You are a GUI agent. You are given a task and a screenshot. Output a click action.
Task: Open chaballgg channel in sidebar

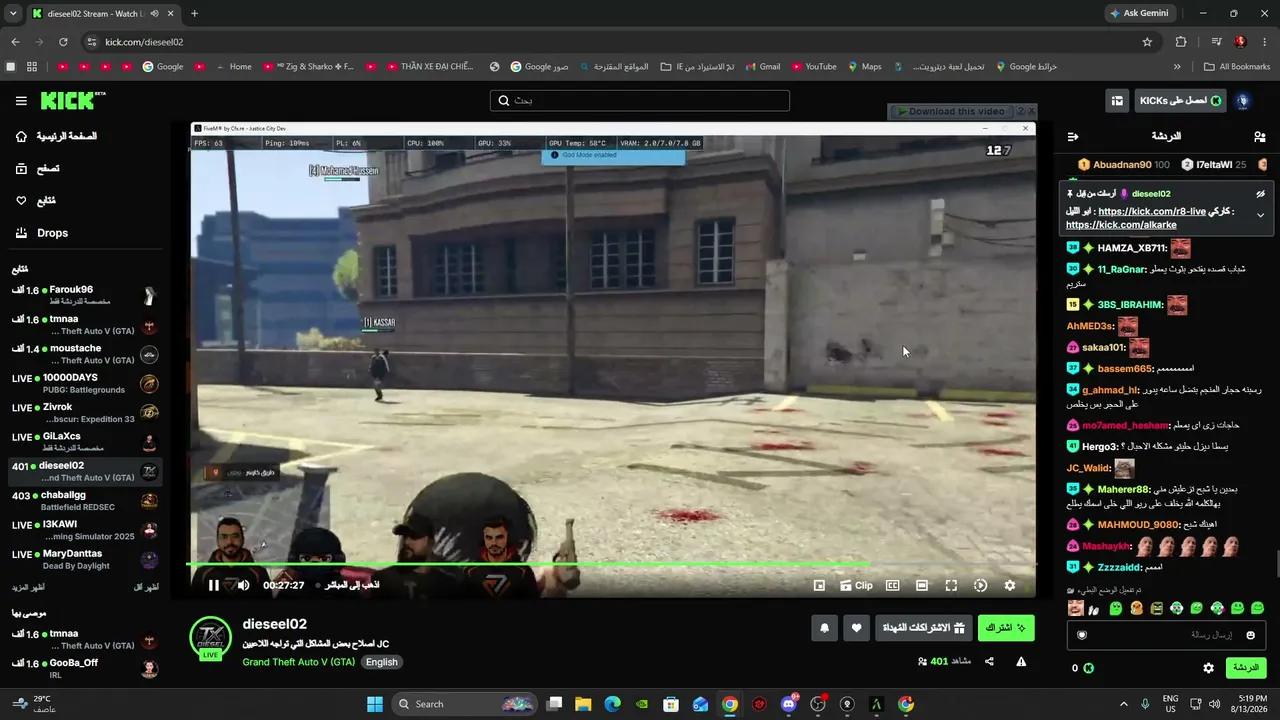(x=85, y=501)
